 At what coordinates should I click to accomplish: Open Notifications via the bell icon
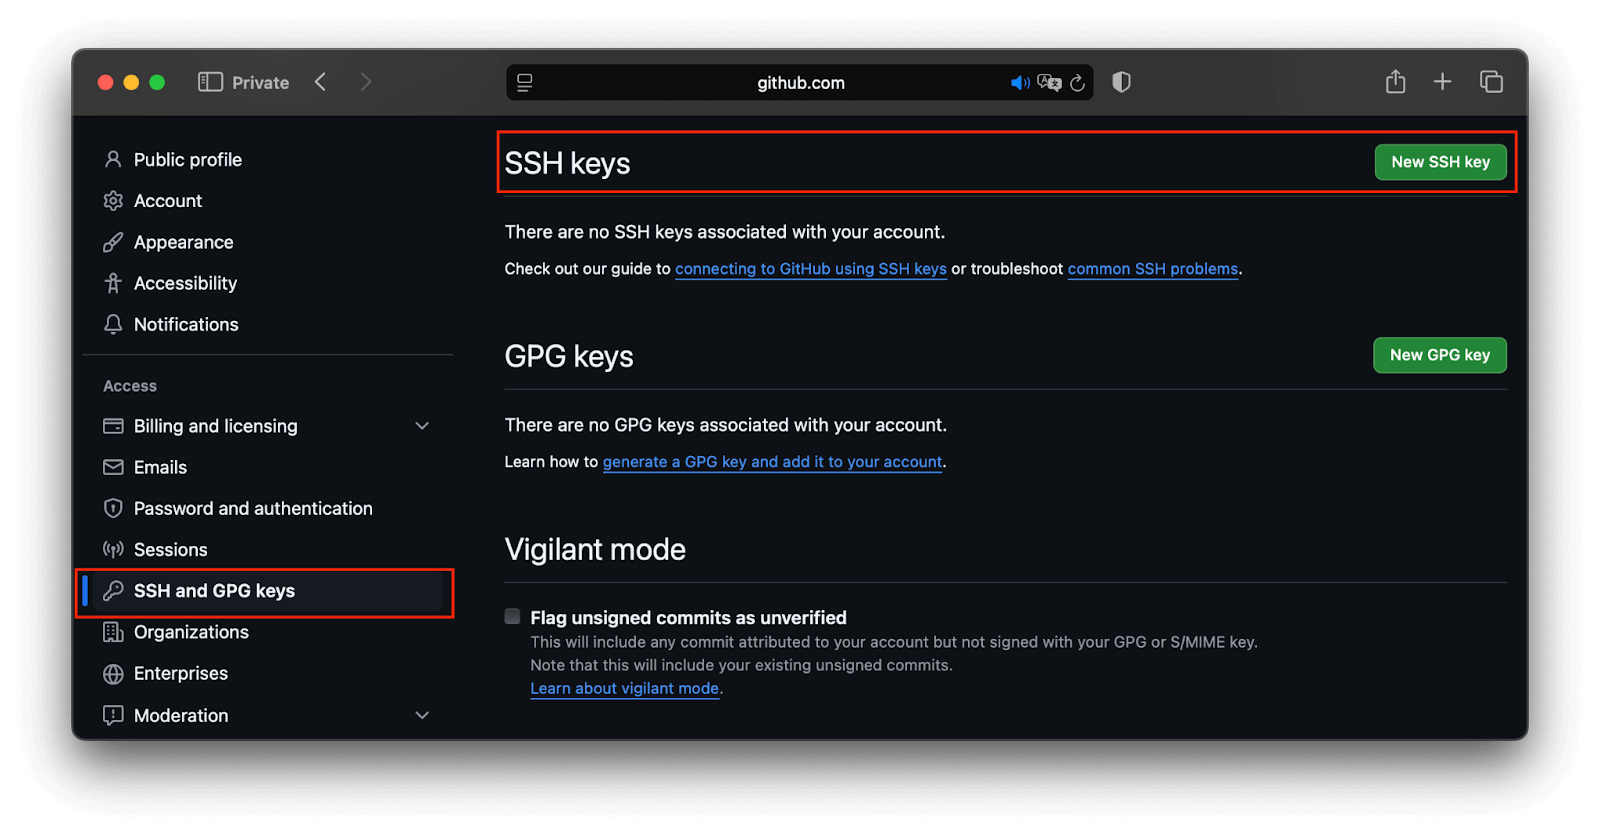coord(113,324)
